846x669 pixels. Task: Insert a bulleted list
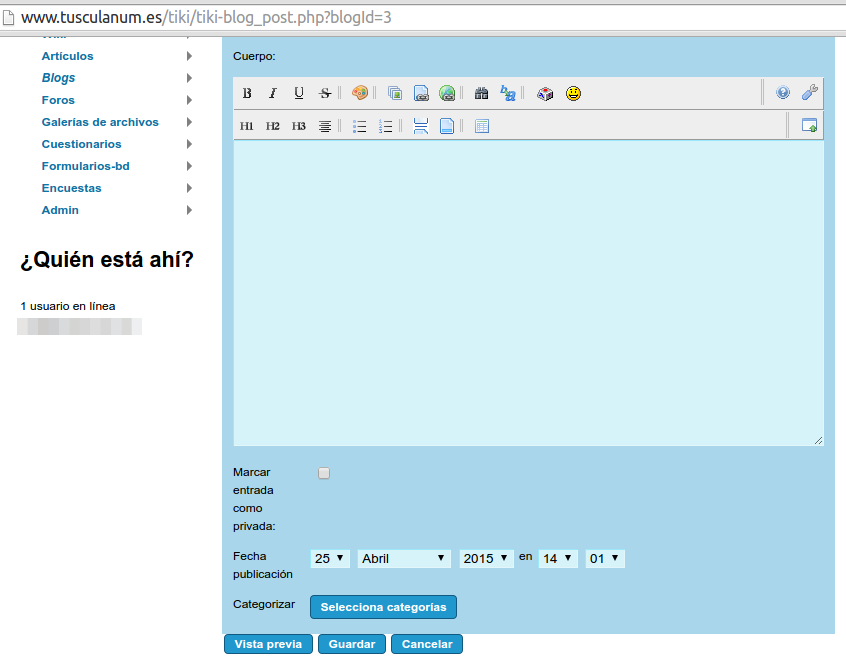pos(360,126)
